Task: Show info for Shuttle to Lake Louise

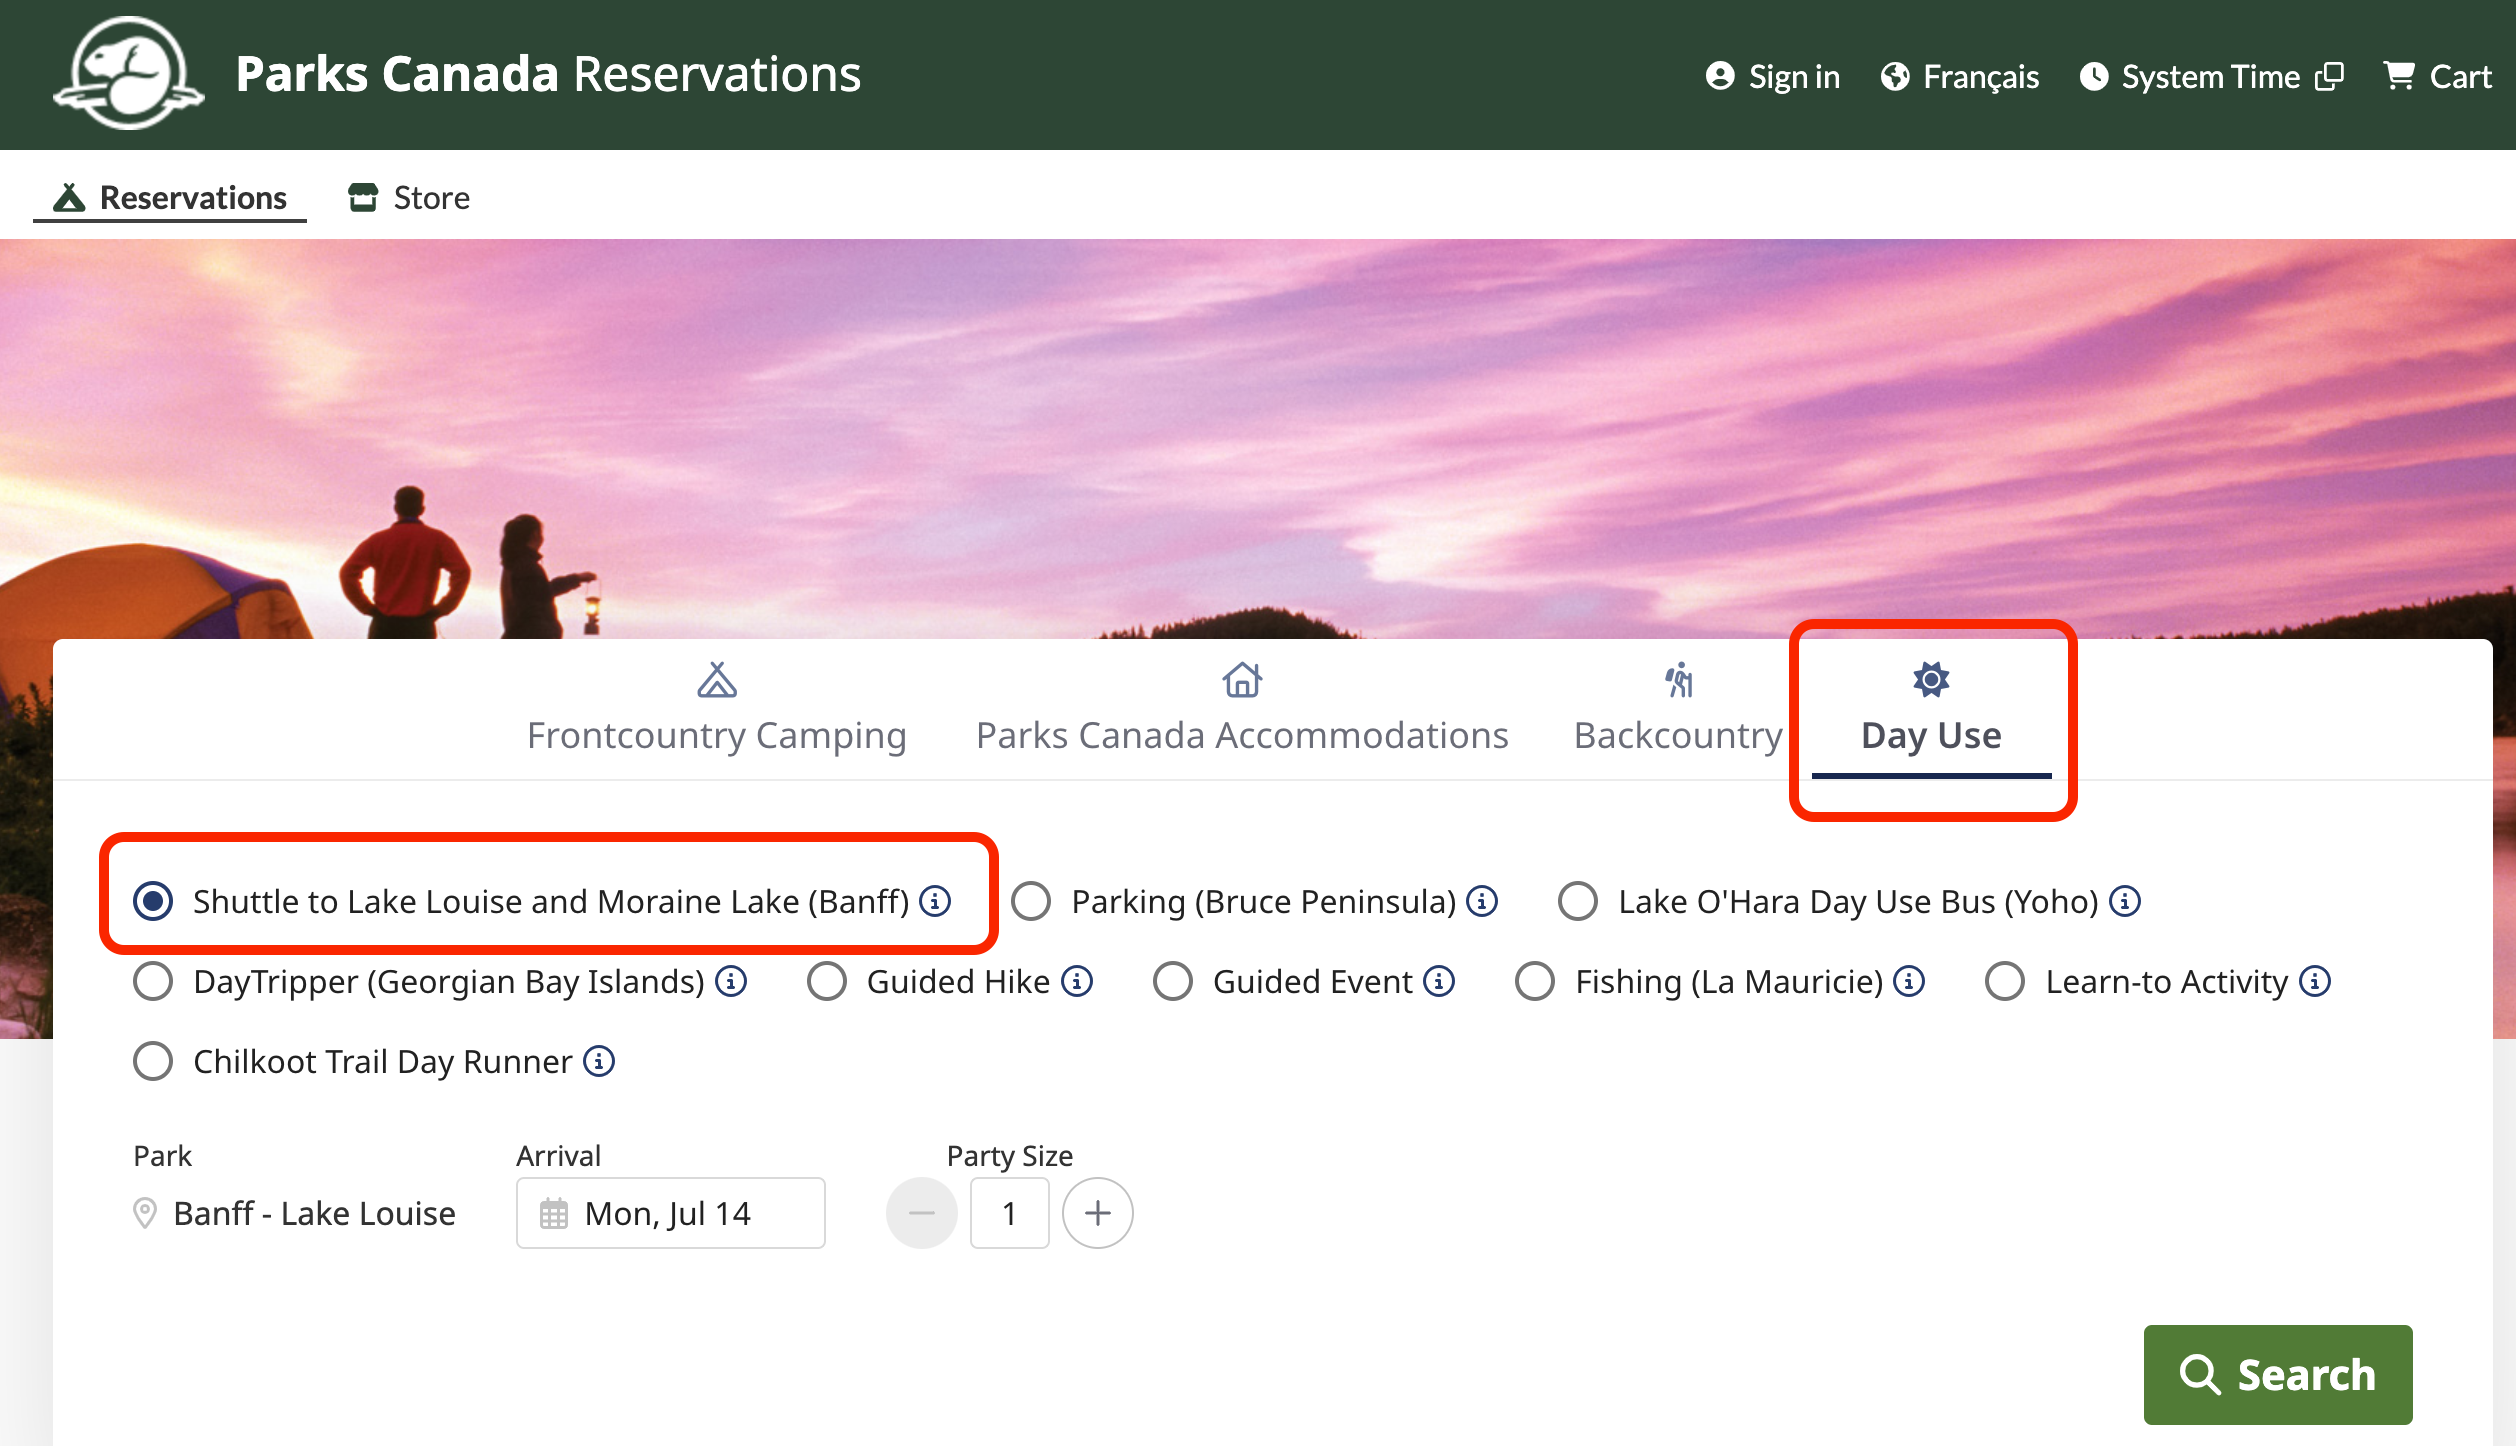Action: point(935,900)
